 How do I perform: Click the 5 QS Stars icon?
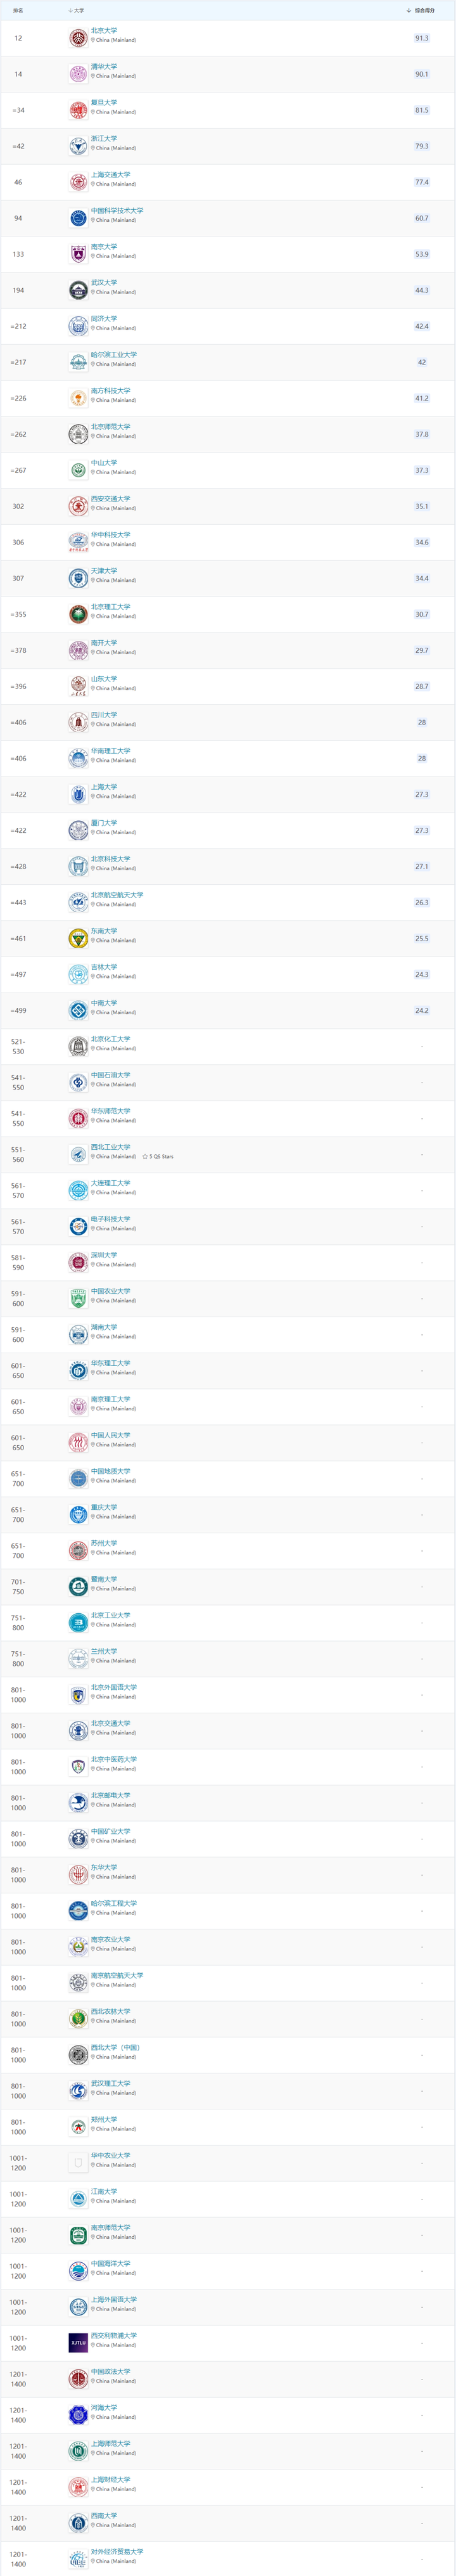click(145, 1156)
